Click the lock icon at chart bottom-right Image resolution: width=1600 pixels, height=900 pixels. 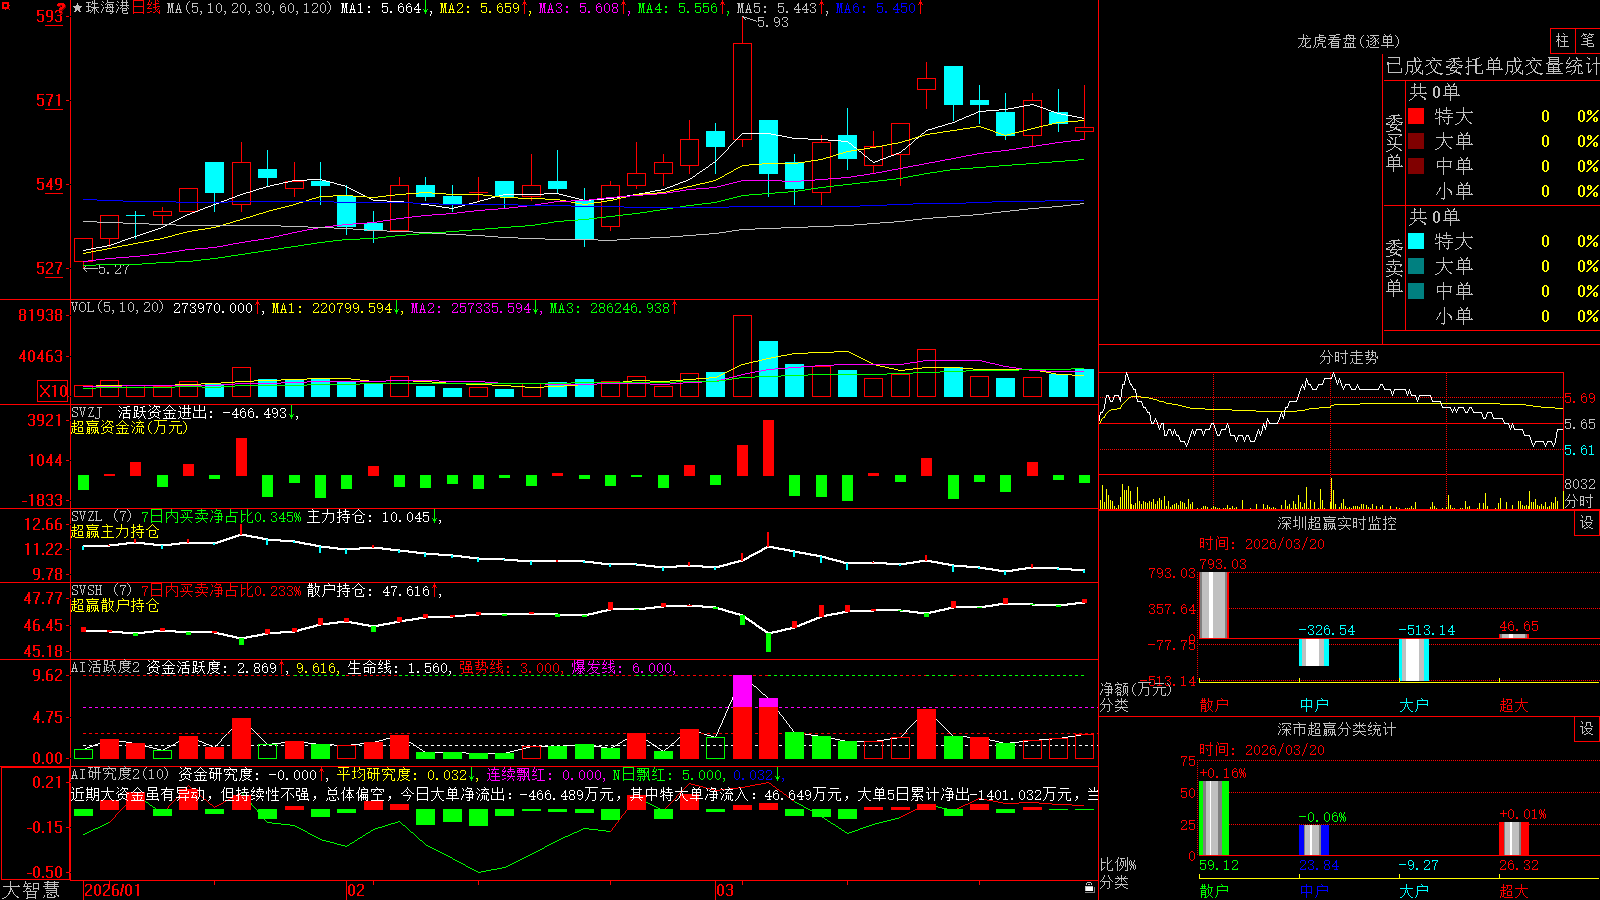[x=1090, y=888]
